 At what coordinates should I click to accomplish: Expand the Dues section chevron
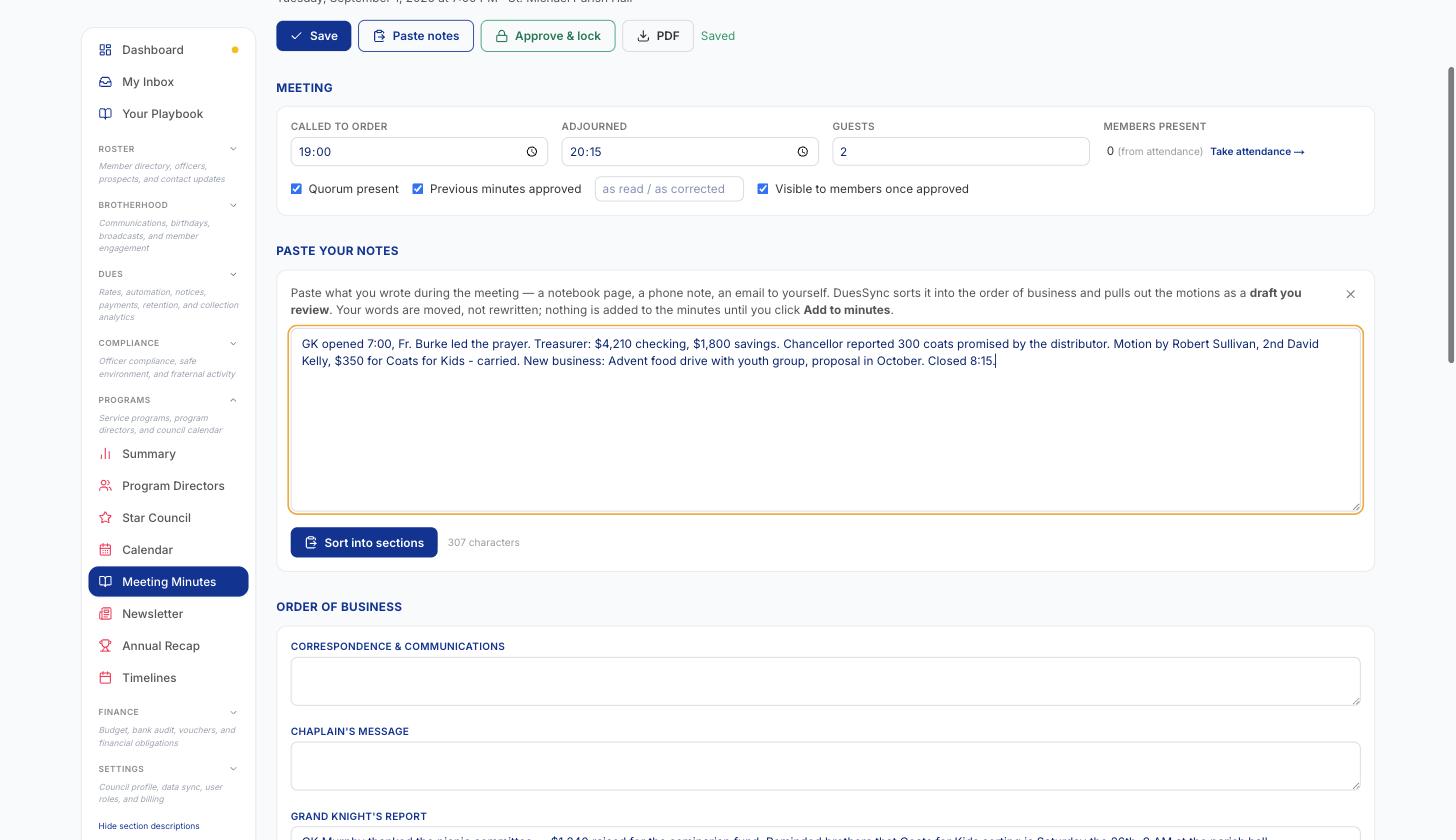[233, 274]
